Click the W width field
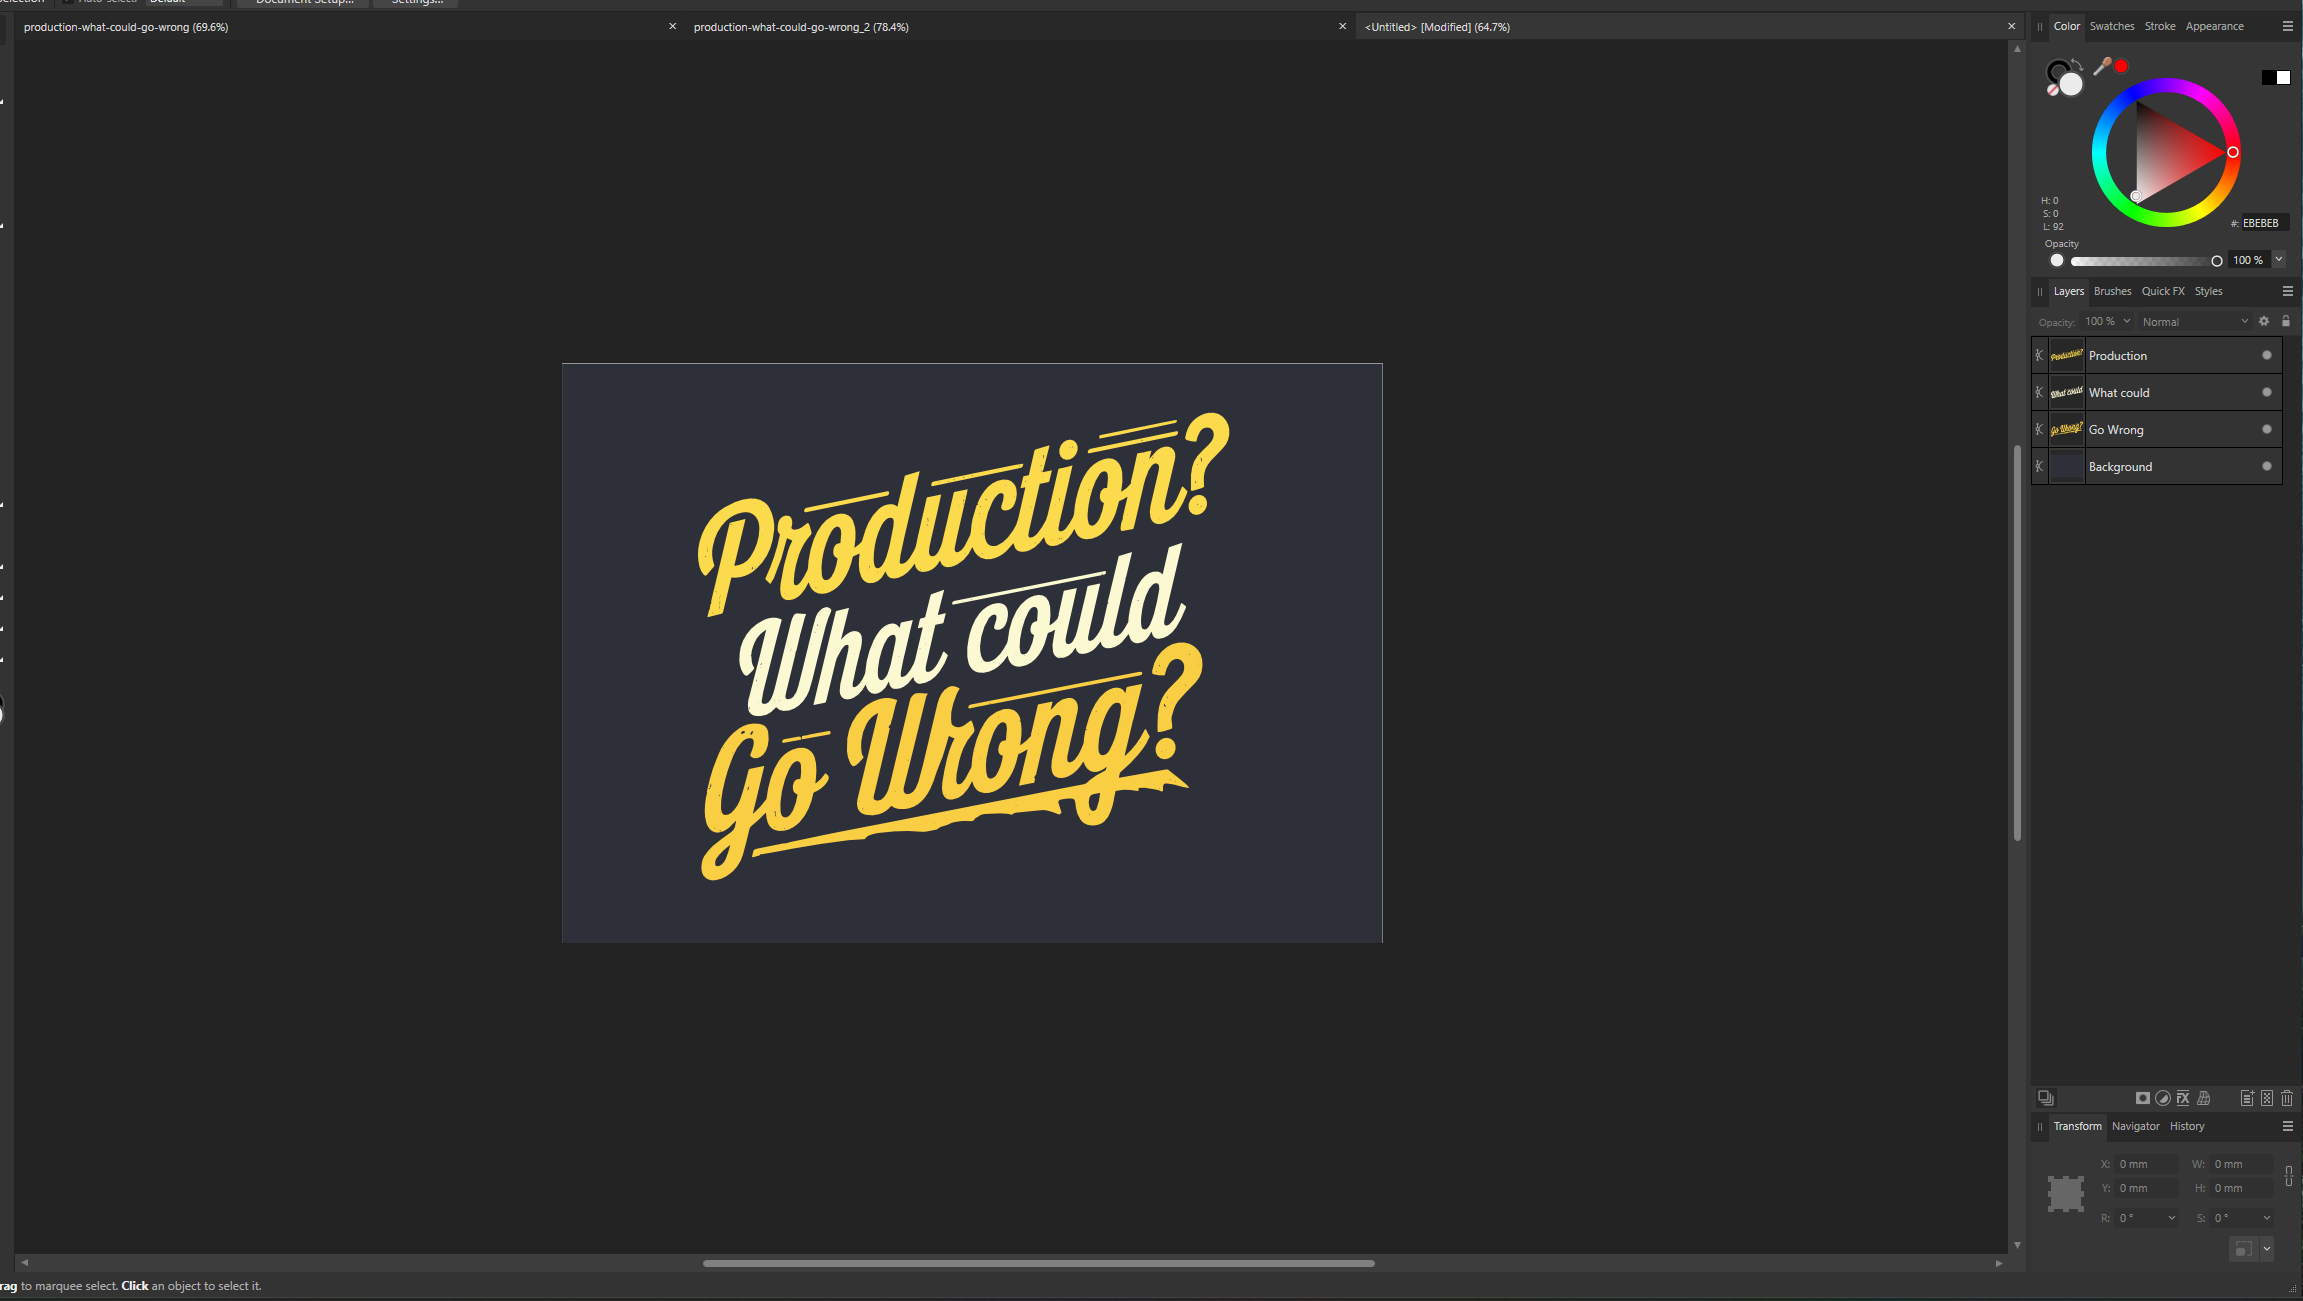This screenshot has width=2303, height=1301. coord(2241,1164)
